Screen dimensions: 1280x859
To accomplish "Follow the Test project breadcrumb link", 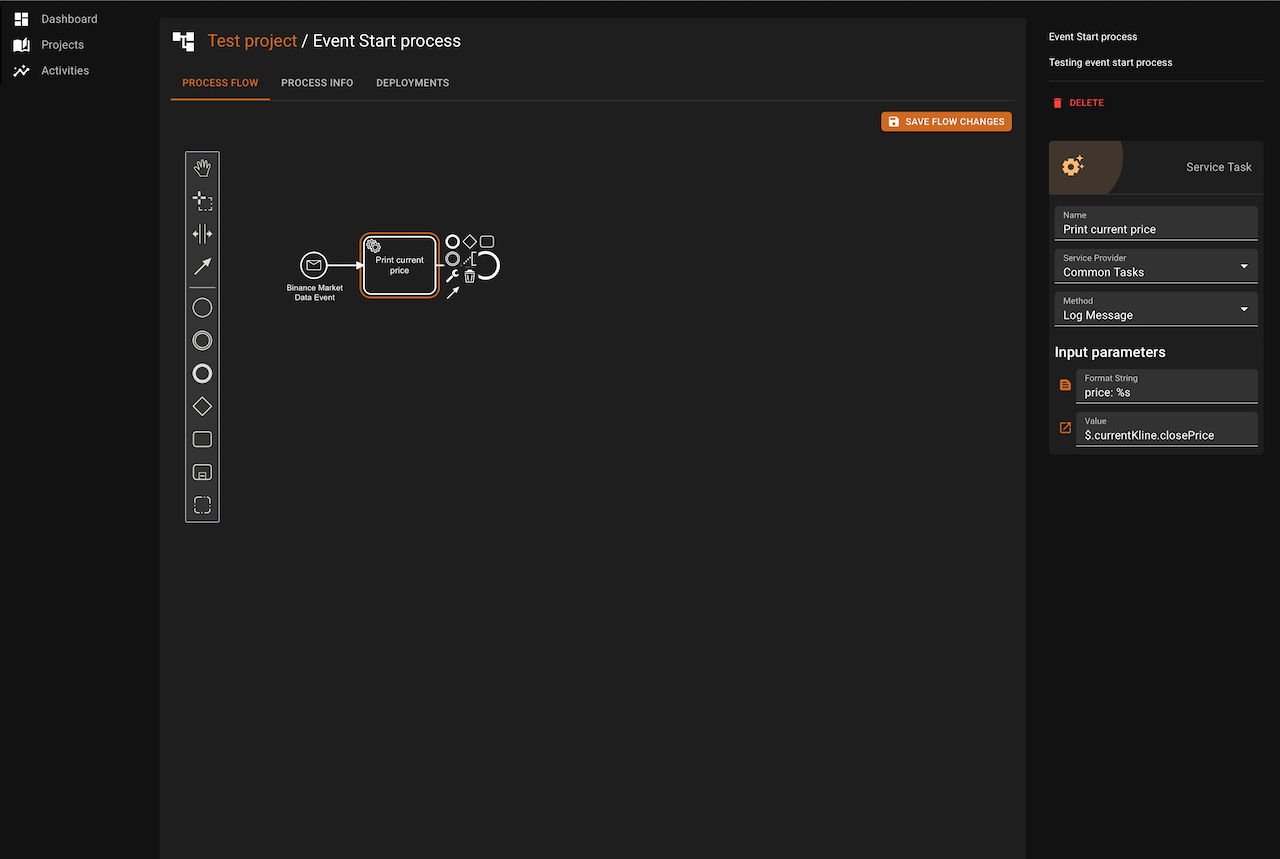I will point(252,41).
